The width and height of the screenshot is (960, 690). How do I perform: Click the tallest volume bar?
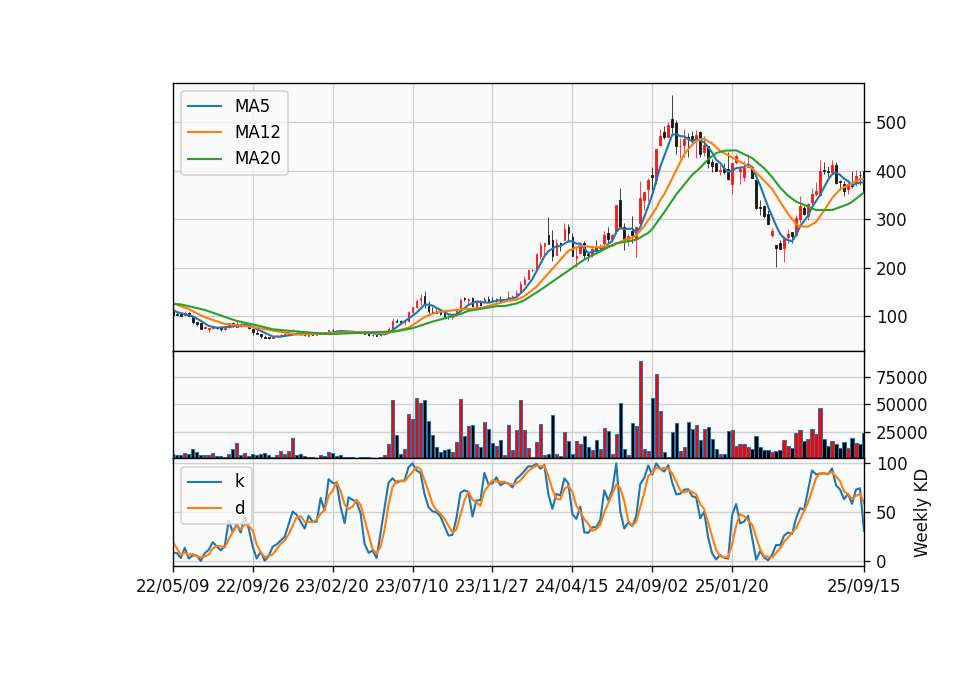click(640, 410)
